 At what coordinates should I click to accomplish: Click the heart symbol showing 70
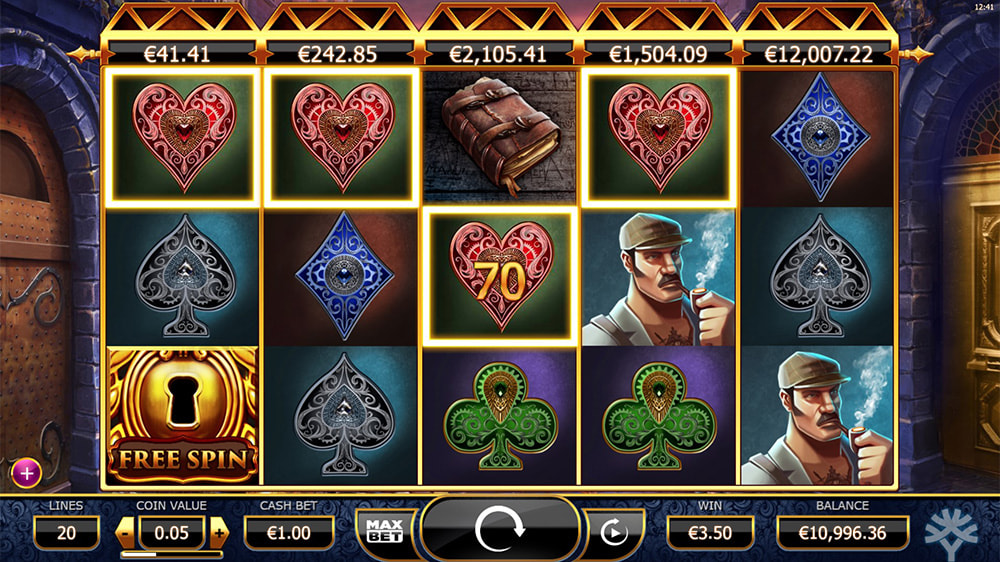click(x=500, y=276)
